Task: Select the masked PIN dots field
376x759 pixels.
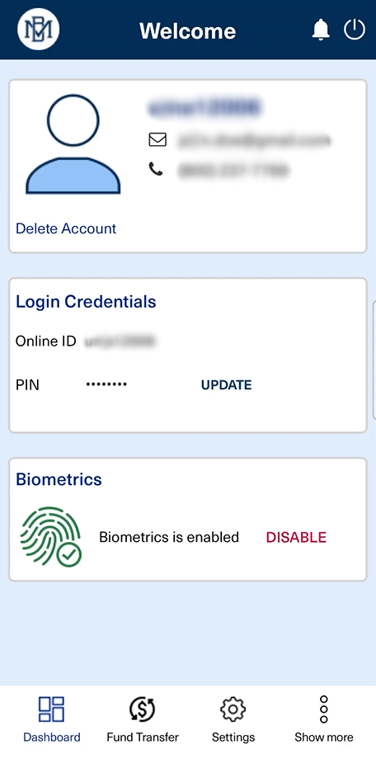Action: click(106, 384)
